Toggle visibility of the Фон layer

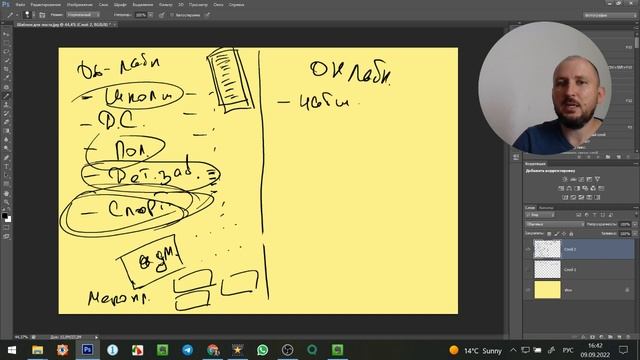tap(528, 290)
